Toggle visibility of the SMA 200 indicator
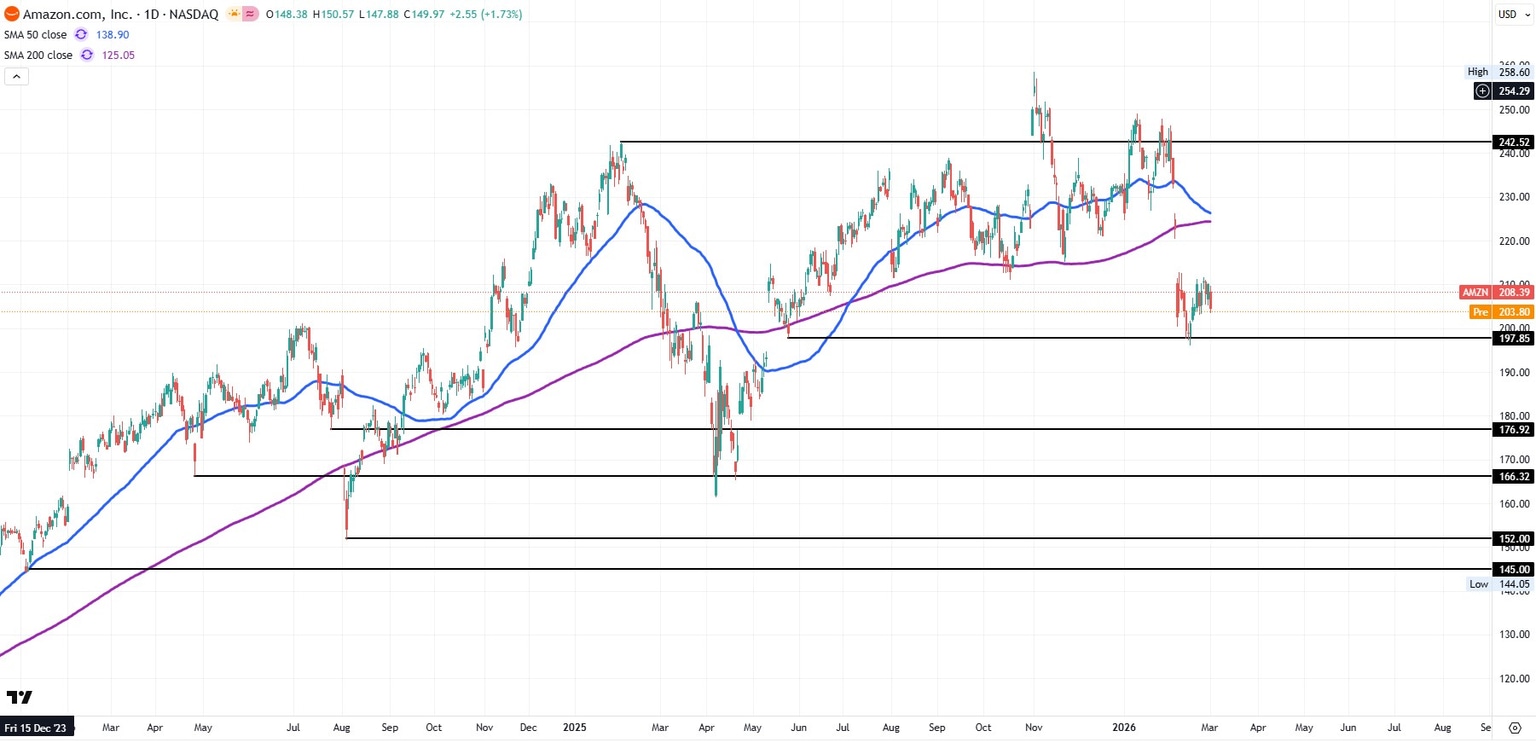The image size is (1536, 743). [38, 55]
